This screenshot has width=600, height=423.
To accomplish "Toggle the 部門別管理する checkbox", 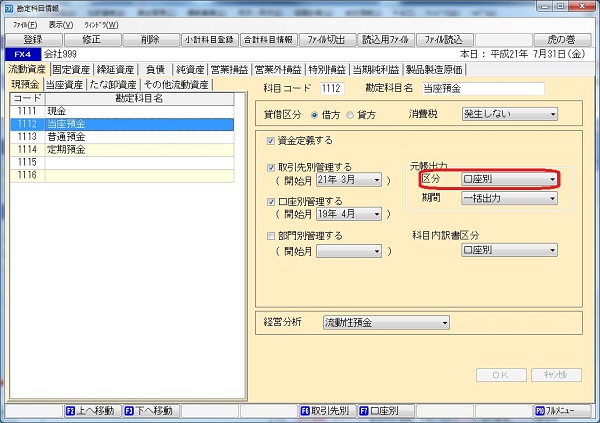I will coord(271,236).
